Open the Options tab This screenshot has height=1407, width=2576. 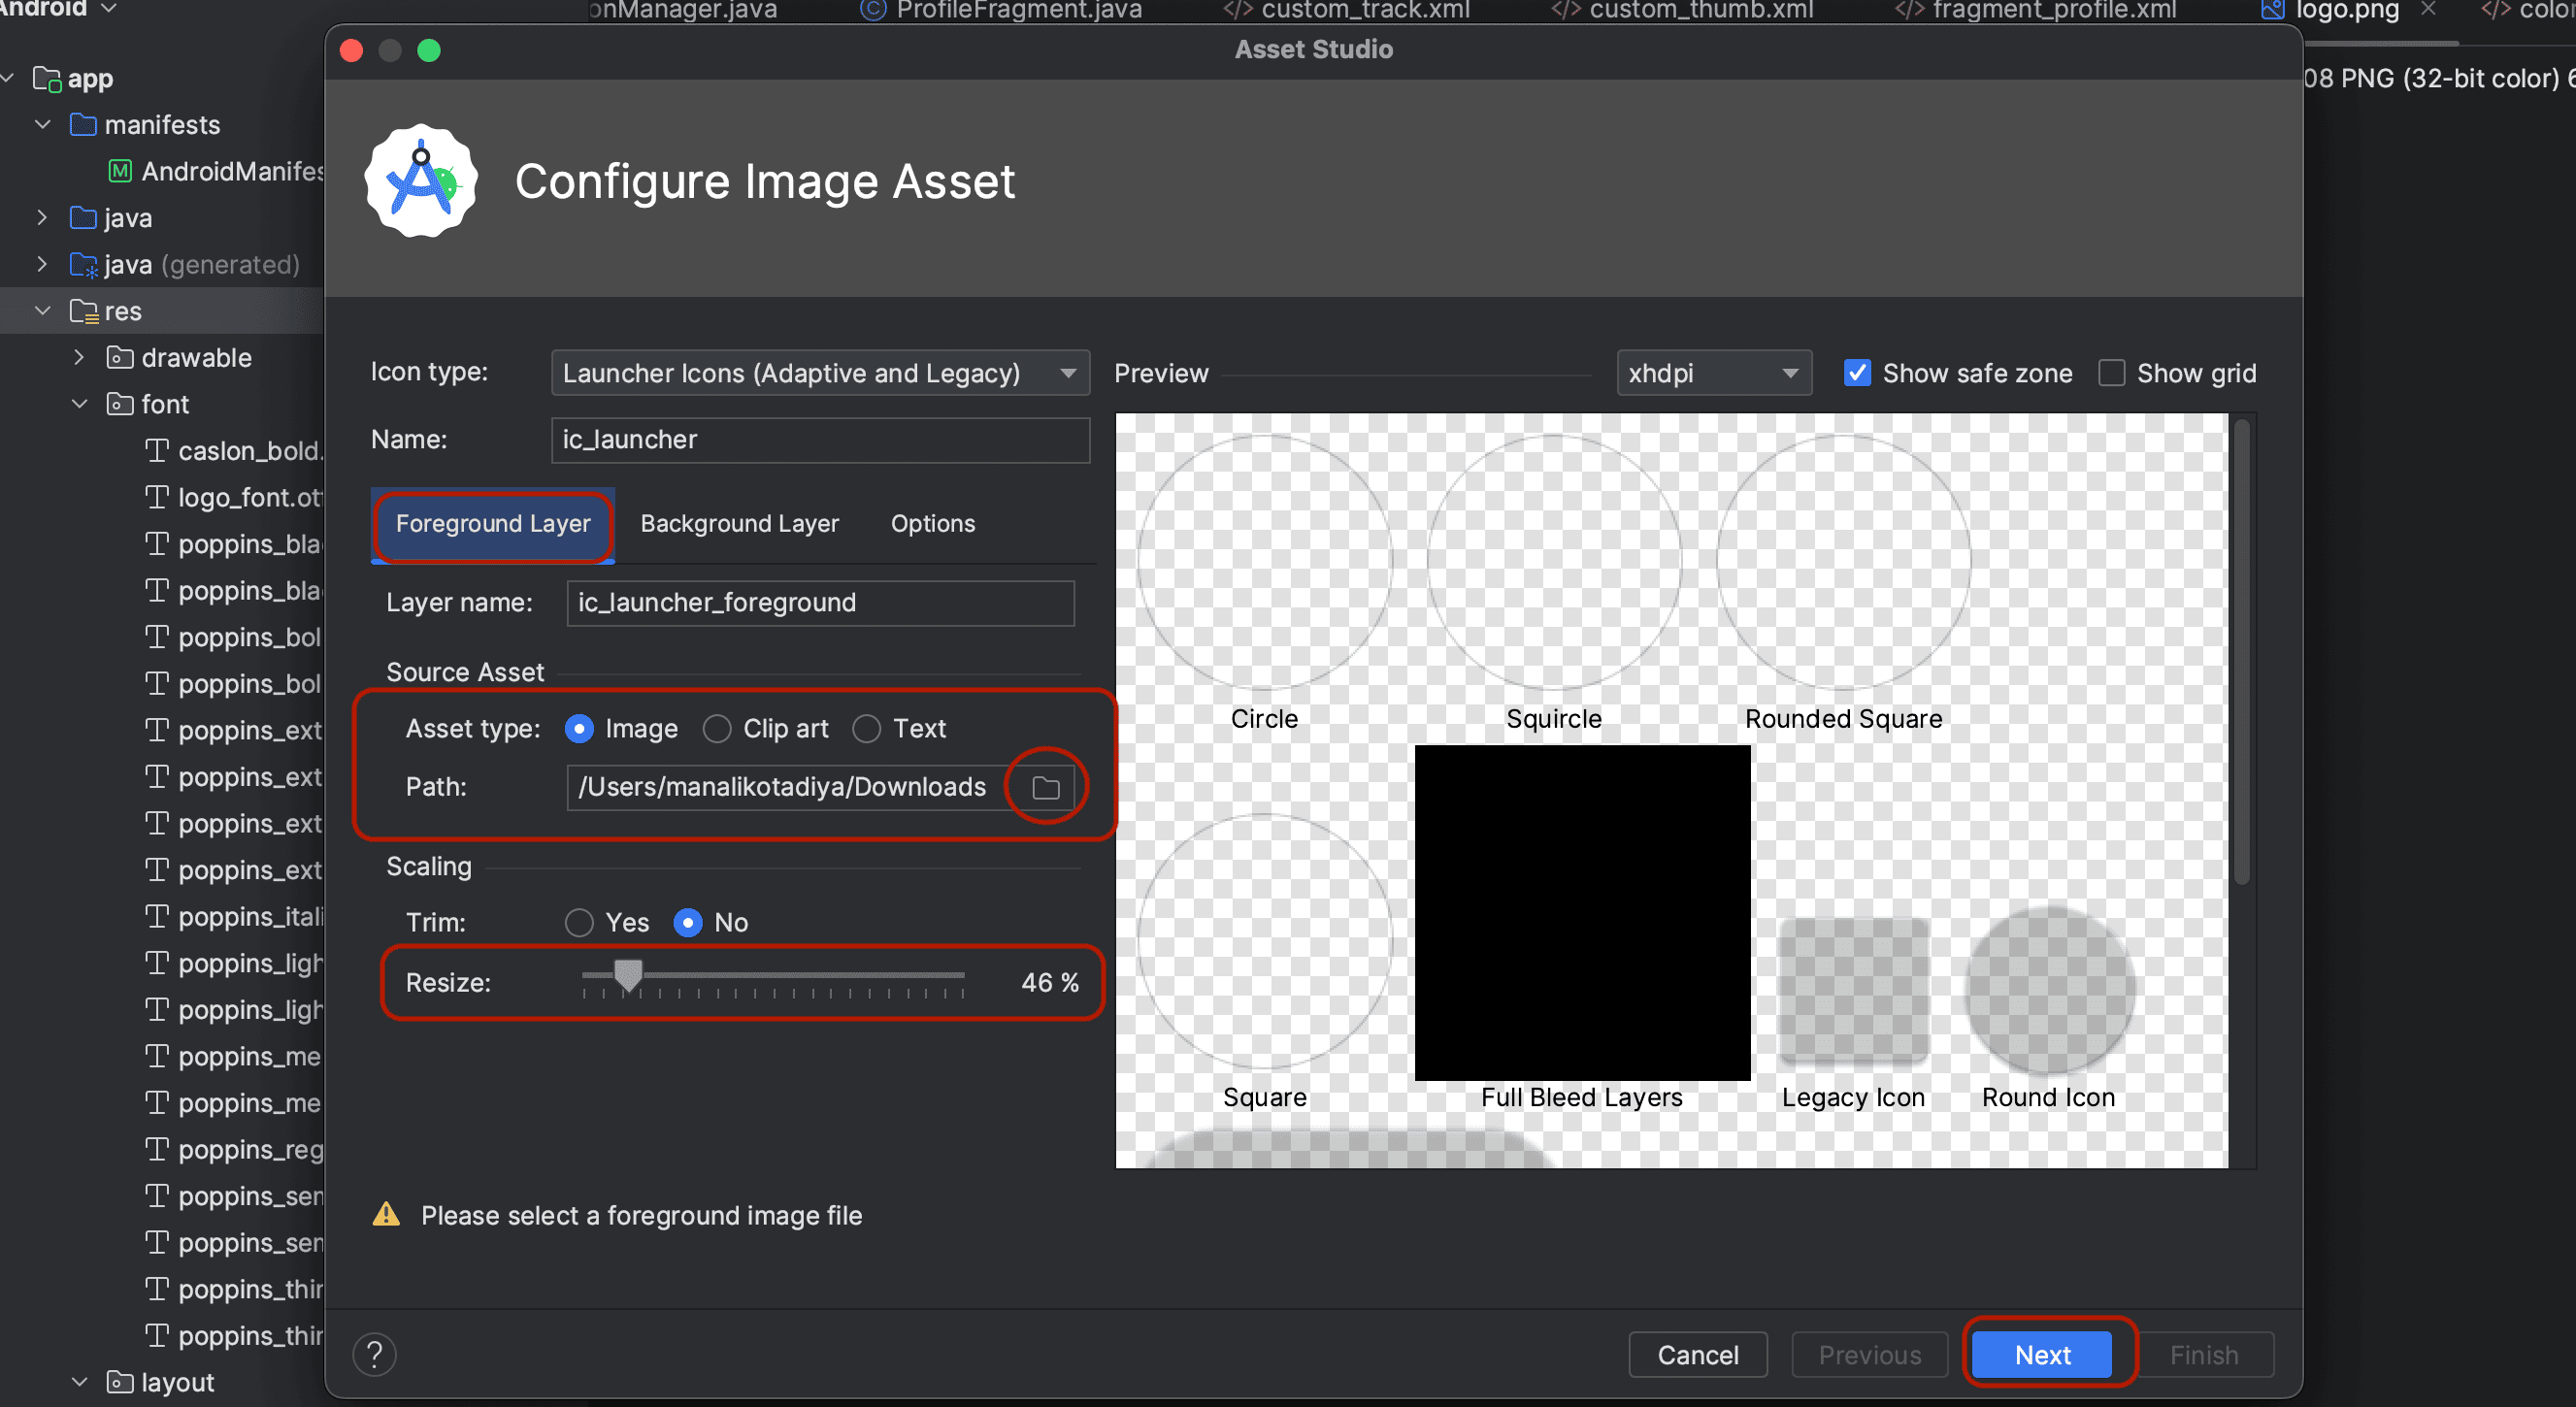(932, 524)
